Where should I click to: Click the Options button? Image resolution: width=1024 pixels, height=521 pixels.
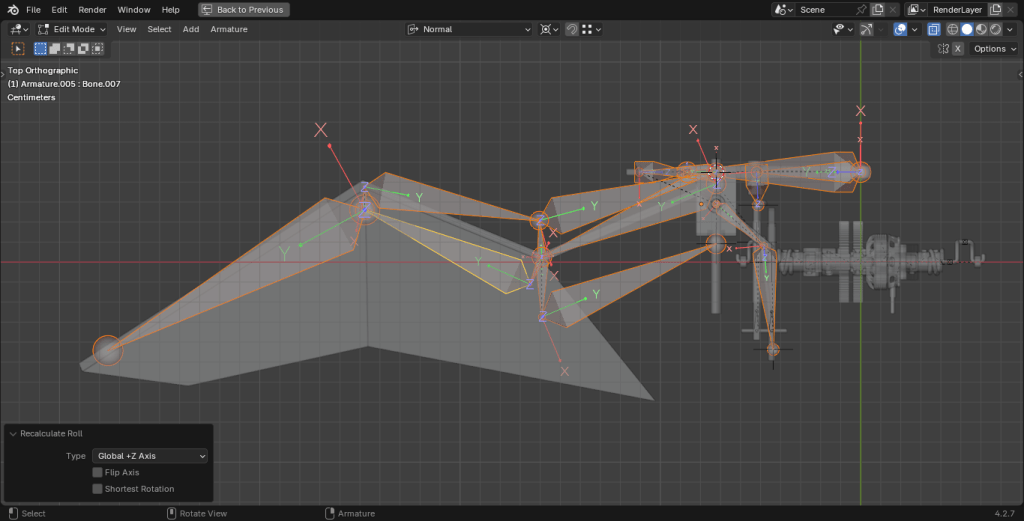click(993, 48)
